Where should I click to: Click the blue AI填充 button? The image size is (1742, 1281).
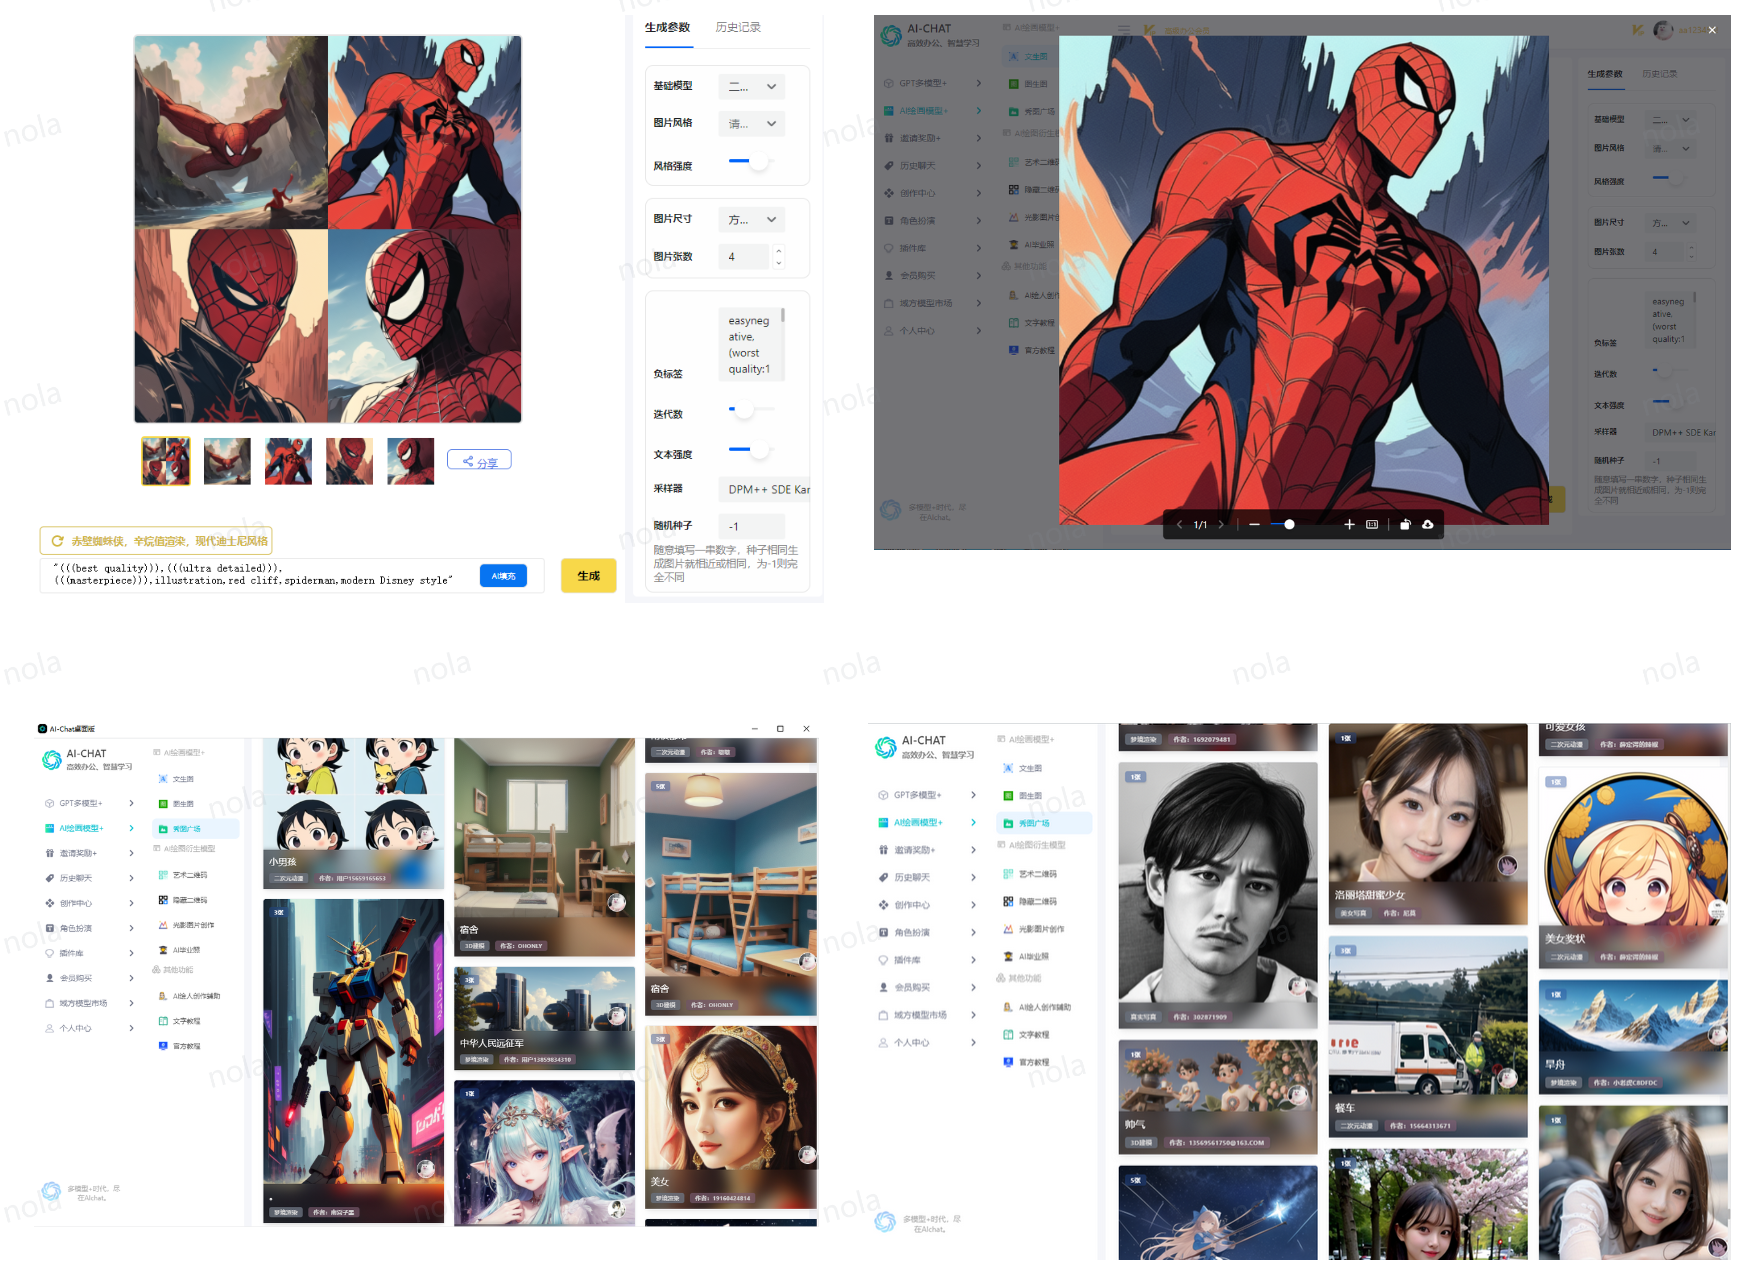click(503, 576)
